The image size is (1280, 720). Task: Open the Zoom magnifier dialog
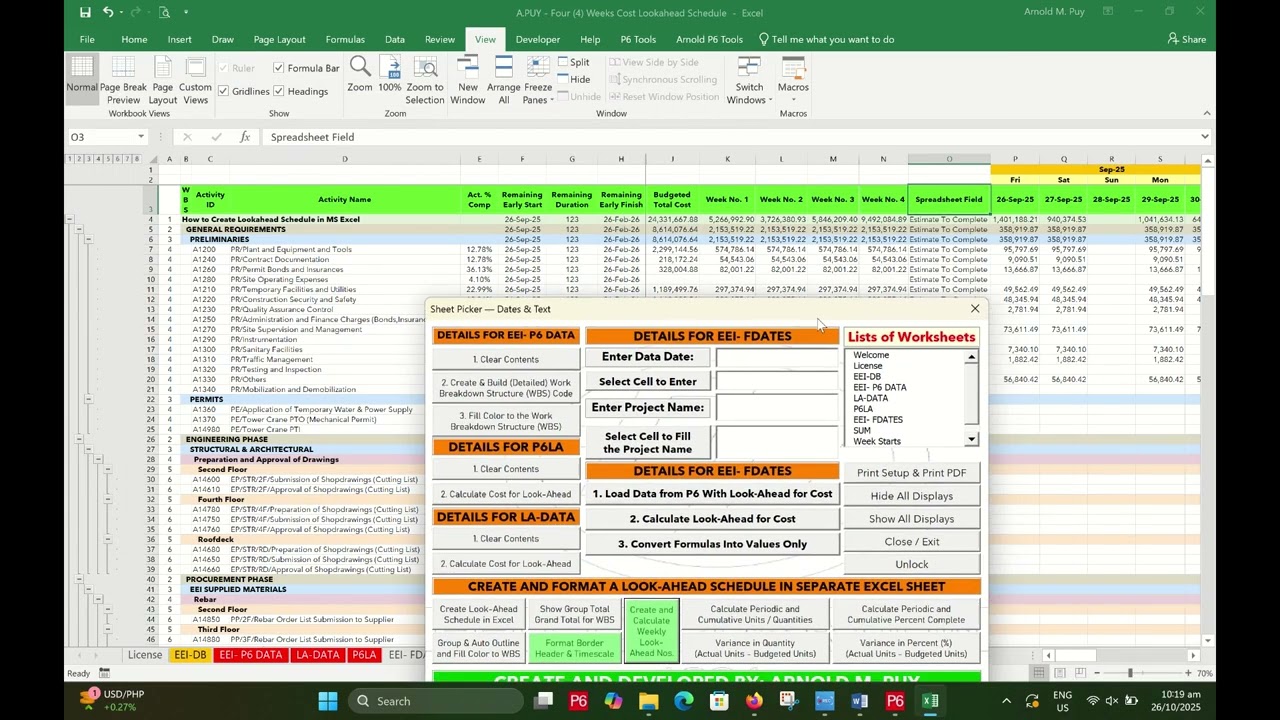(x=360, y=76)
